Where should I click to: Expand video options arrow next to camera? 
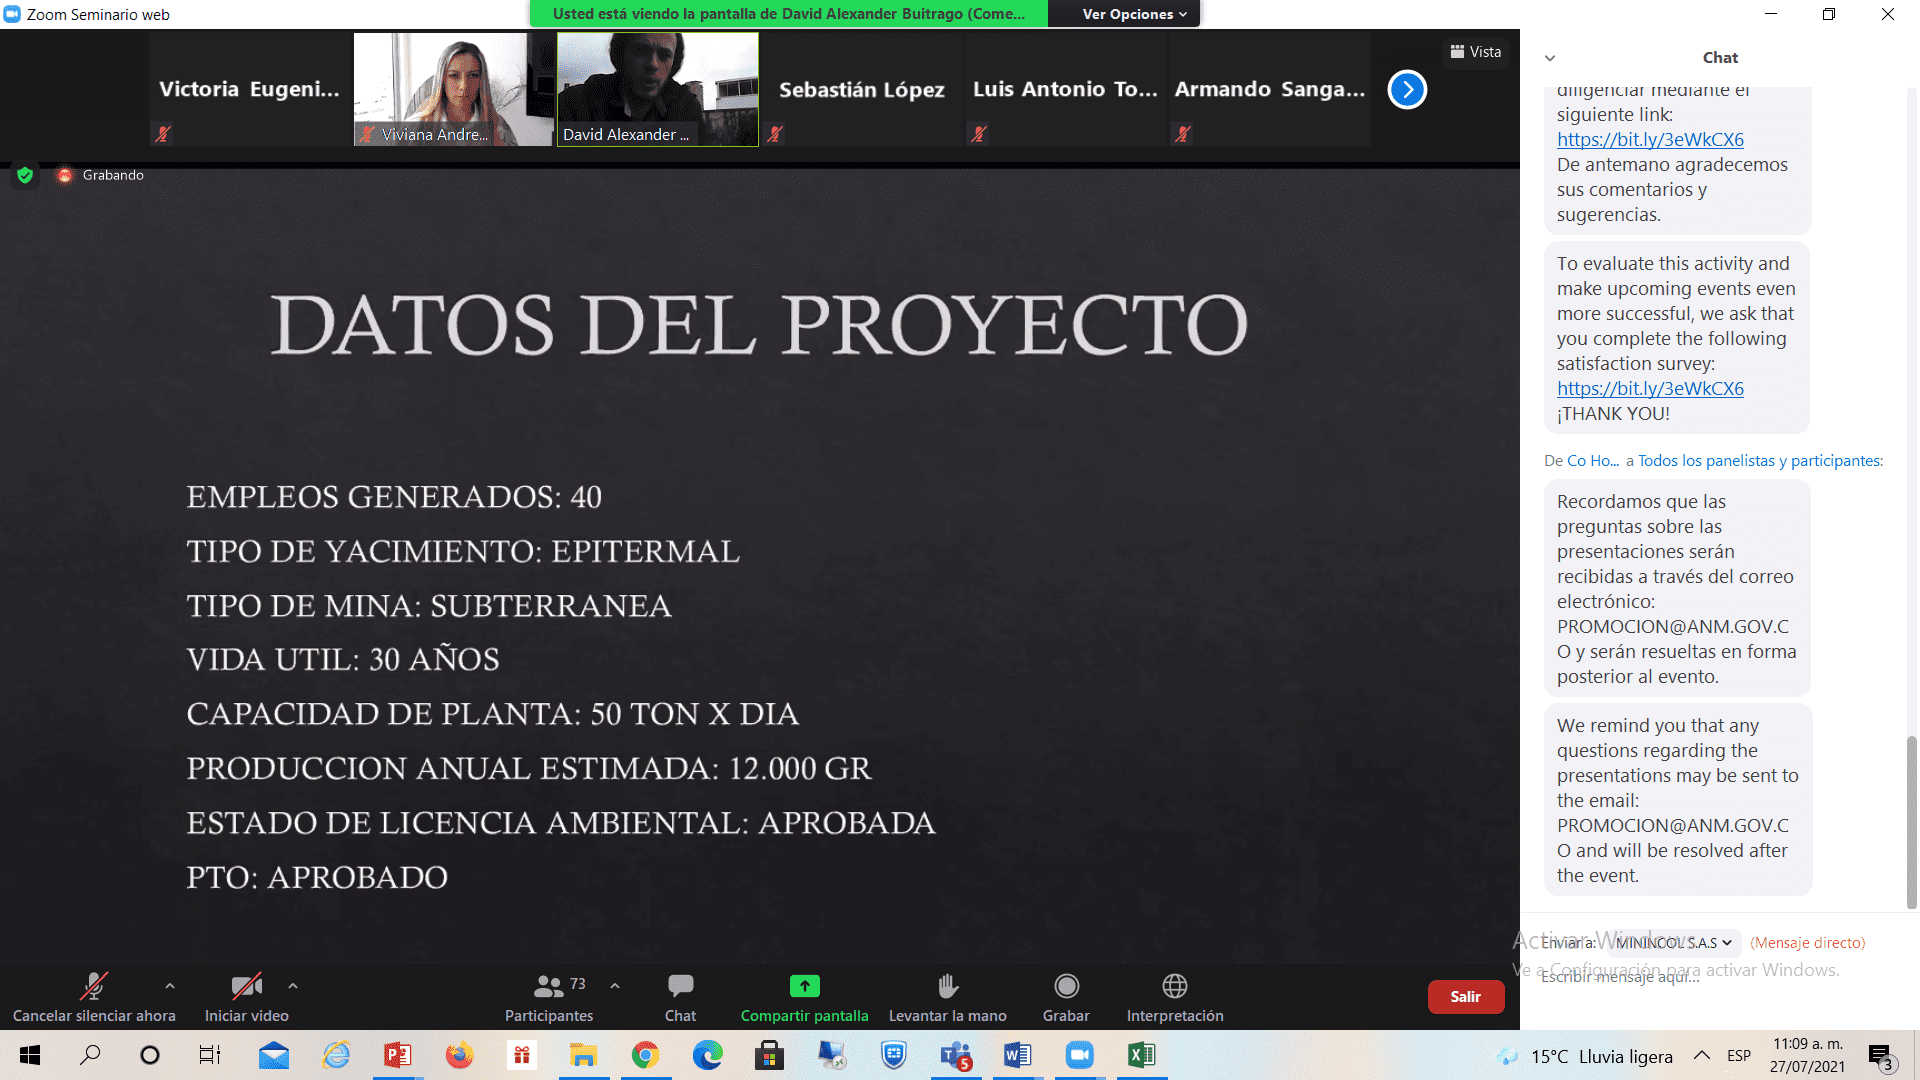[293, 986]
